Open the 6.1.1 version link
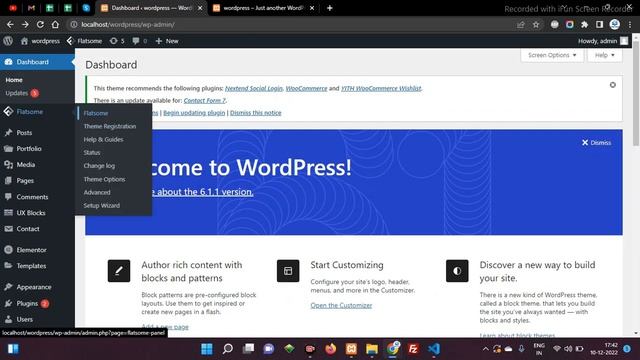Image resolution: width=640 pixels, height=360 pixels. (202, 192)
